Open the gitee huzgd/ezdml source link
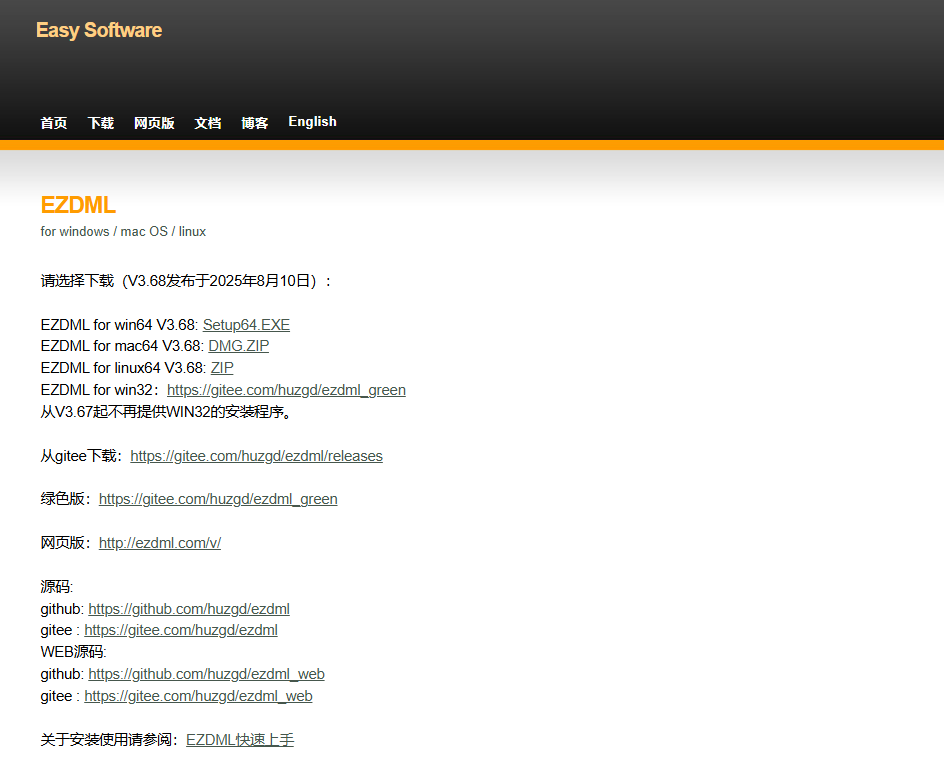 tap(181, 631)
